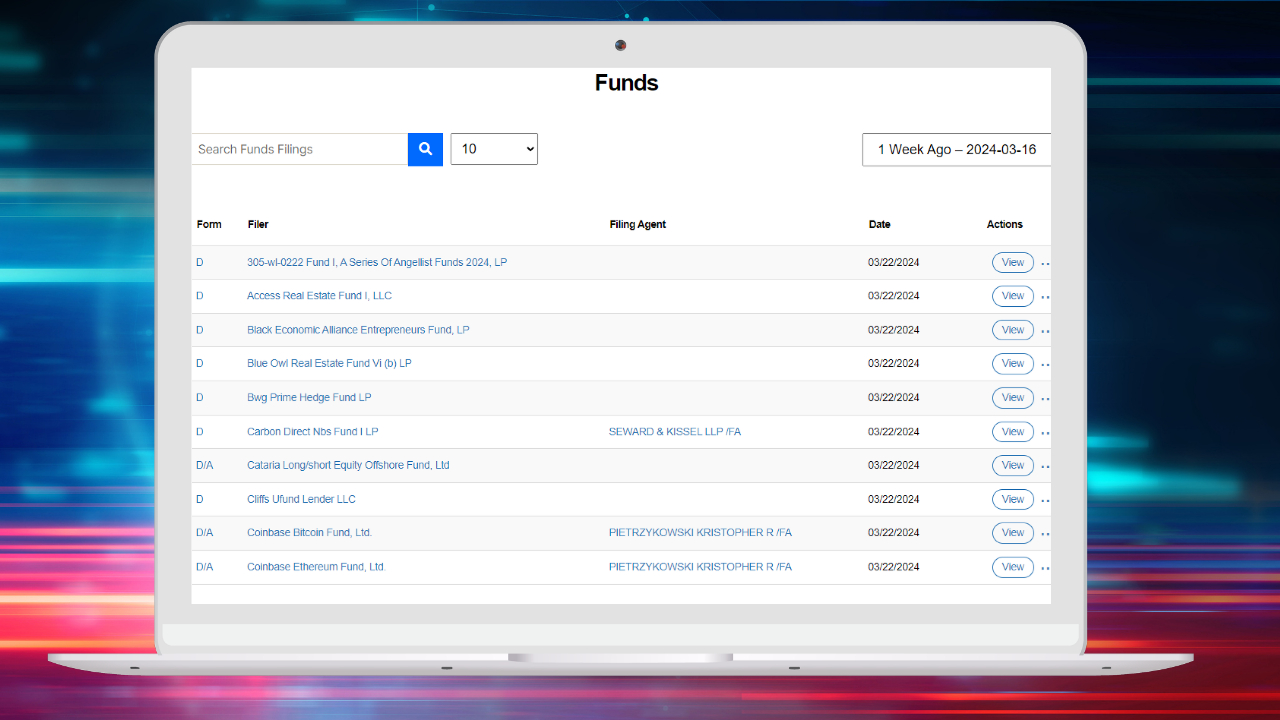Click the Form column header
The width and height of the screenshot is (1280, 720).
click(209, 225)
